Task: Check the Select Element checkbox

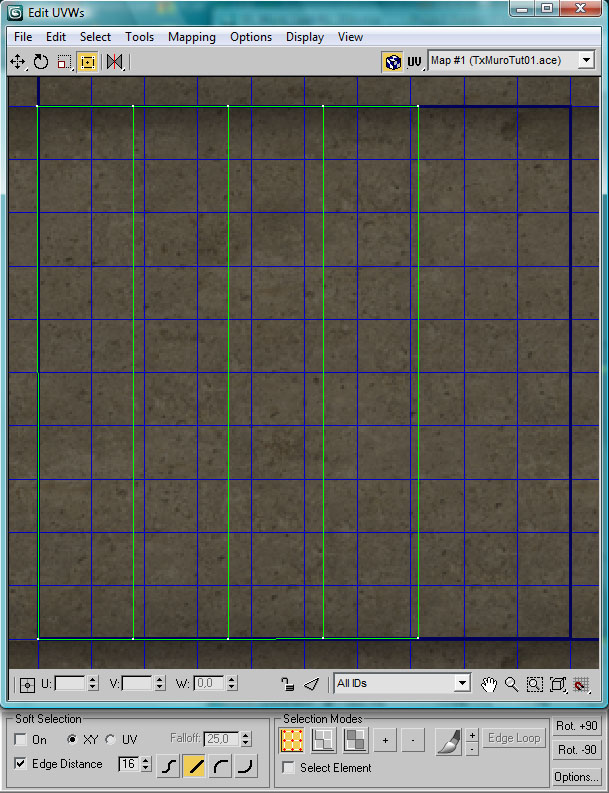Action: (289, 768)
